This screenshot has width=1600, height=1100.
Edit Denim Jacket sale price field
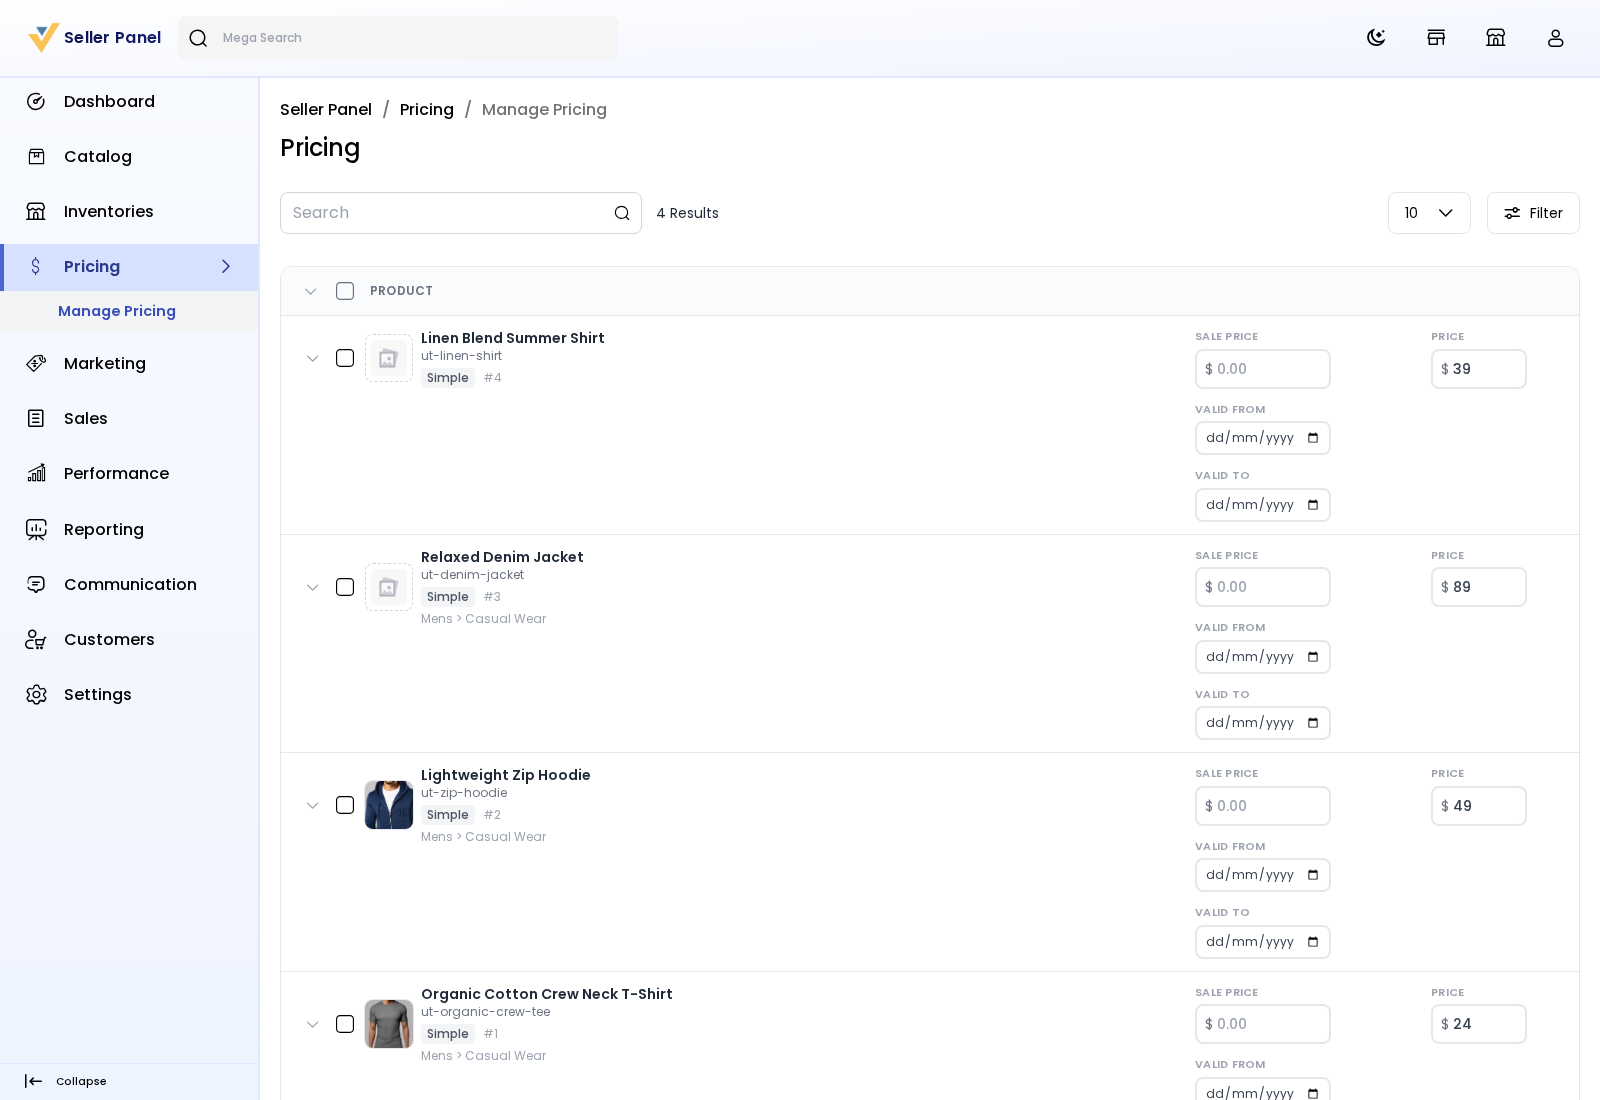[1263, 587]
